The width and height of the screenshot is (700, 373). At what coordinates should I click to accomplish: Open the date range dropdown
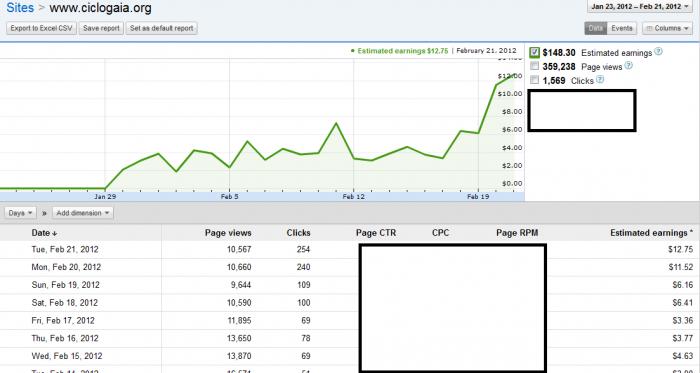coord(640,6)
